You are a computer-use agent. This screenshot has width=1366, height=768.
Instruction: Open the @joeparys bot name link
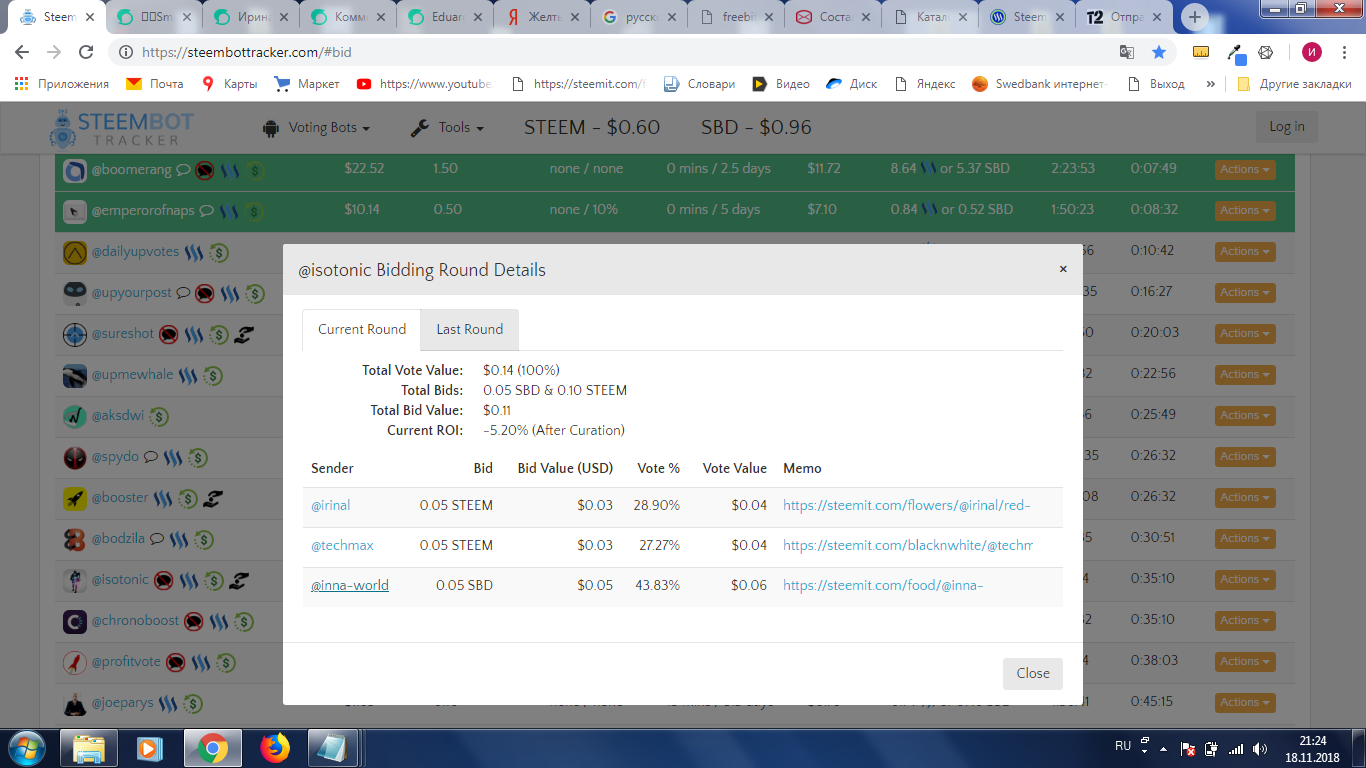122,702
